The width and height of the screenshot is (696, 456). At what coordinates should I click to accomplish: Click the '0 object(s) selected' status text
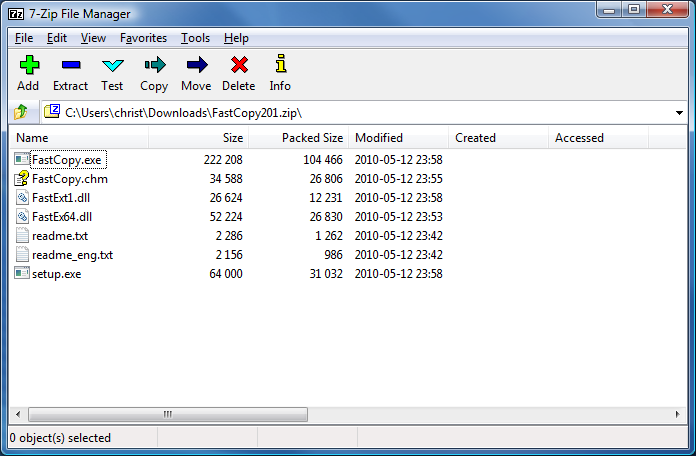pyautogui.click(x=60, y=438)
